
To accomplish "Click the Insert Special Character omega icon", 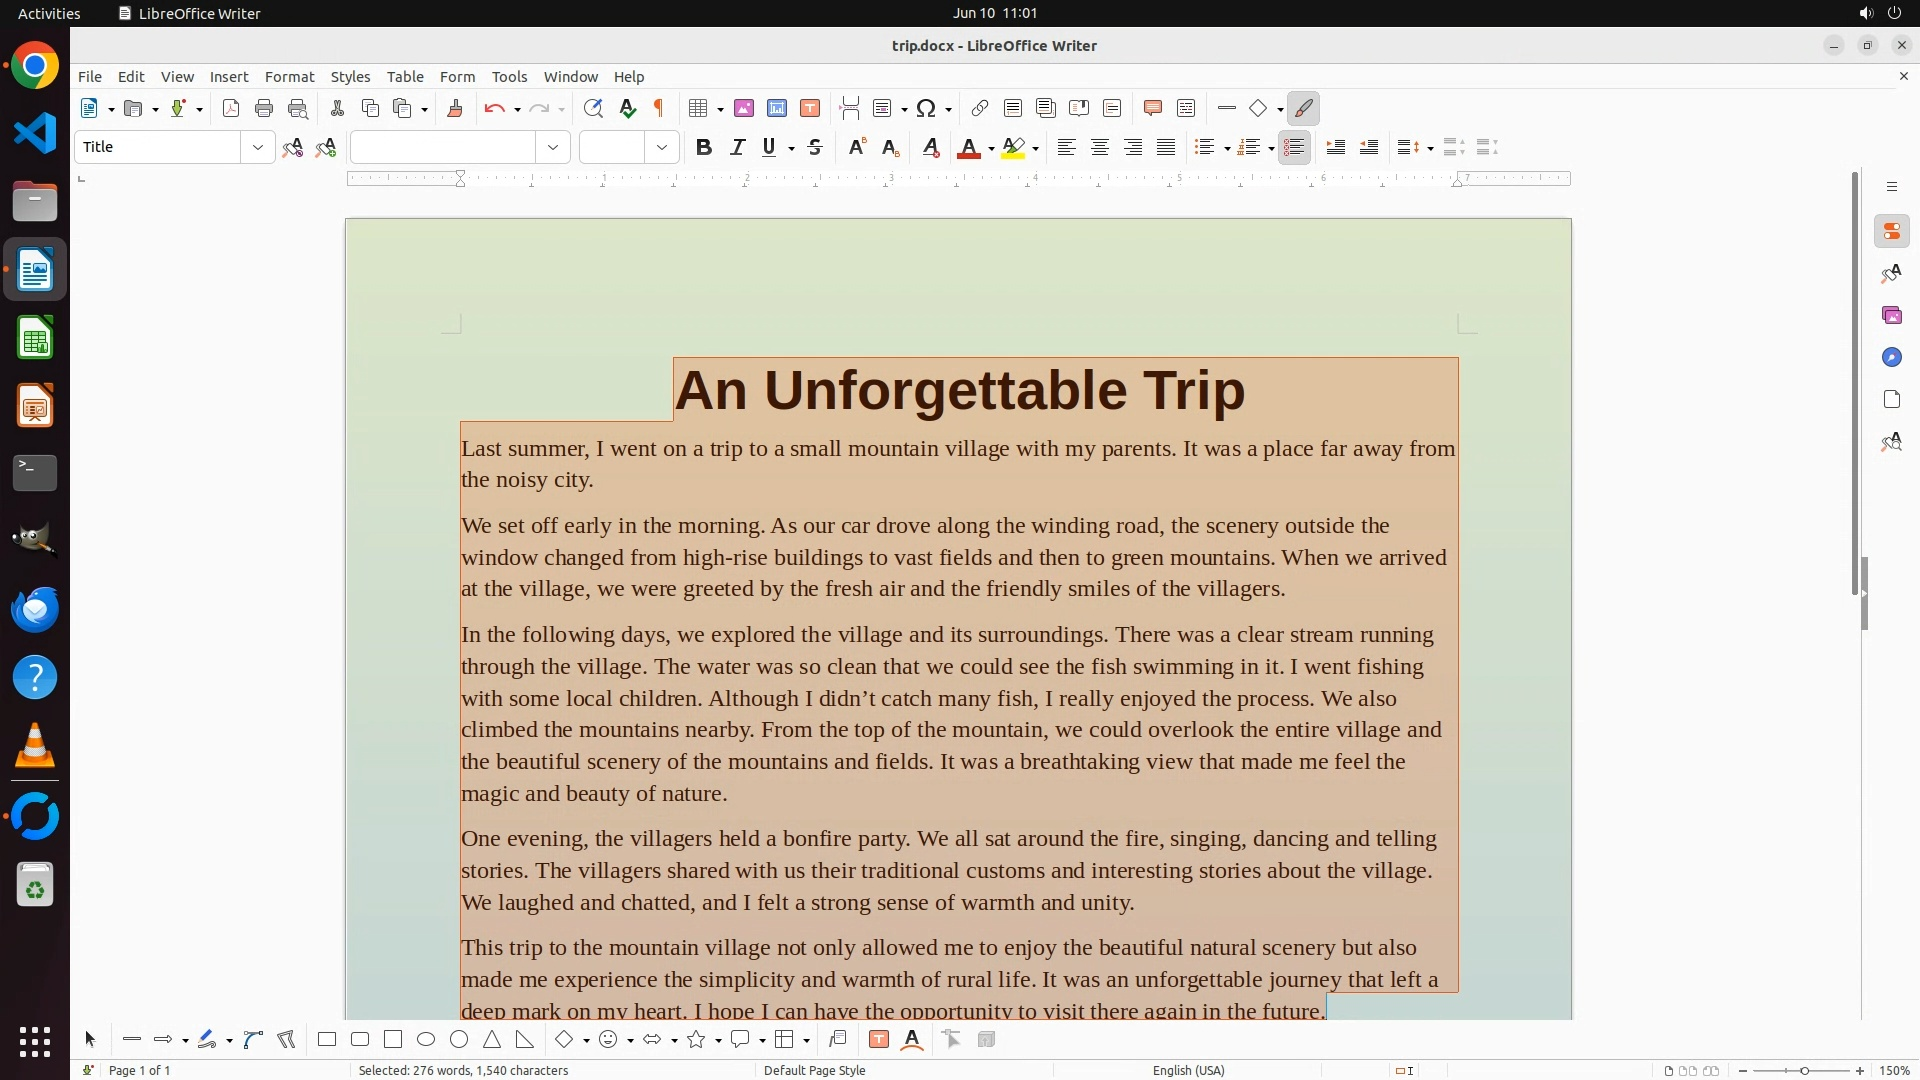I will point(926,109).
